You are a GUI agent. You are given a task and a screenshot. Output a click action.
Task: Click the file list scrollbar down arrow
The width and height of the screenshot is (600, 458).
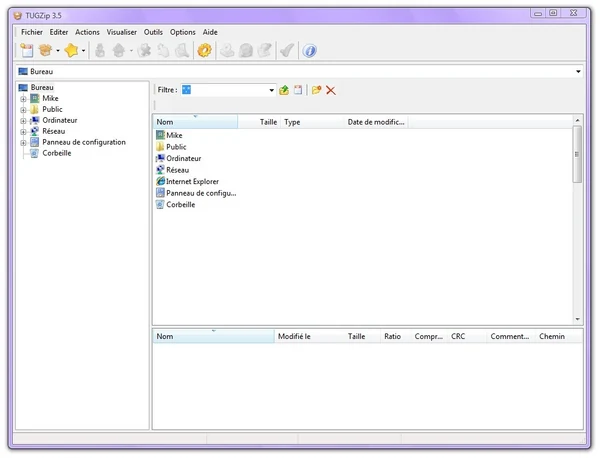point(577,319)
